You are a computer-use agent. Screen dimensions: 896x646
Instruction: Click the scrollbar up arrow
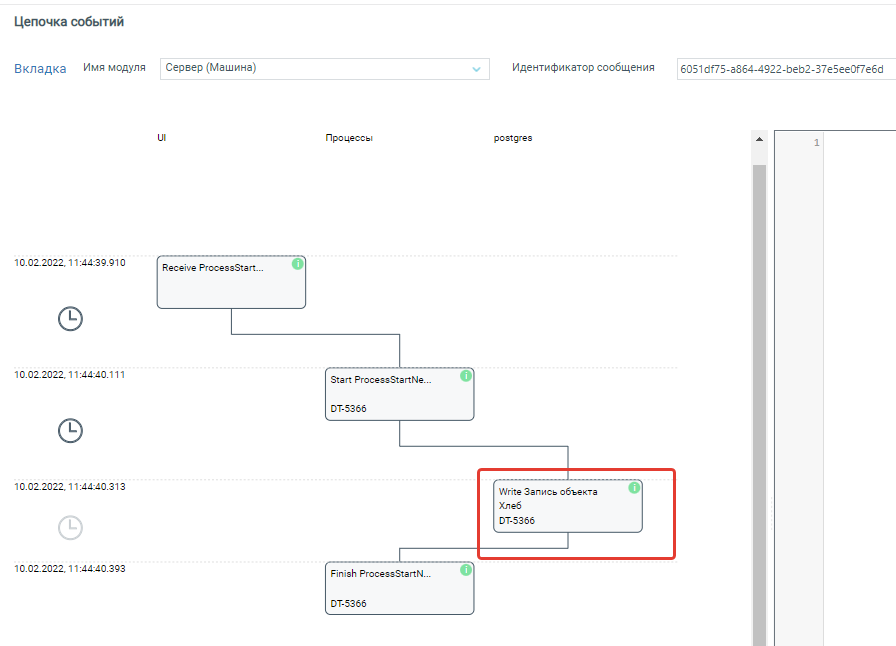pyautogui.click(x=759, y=139)
